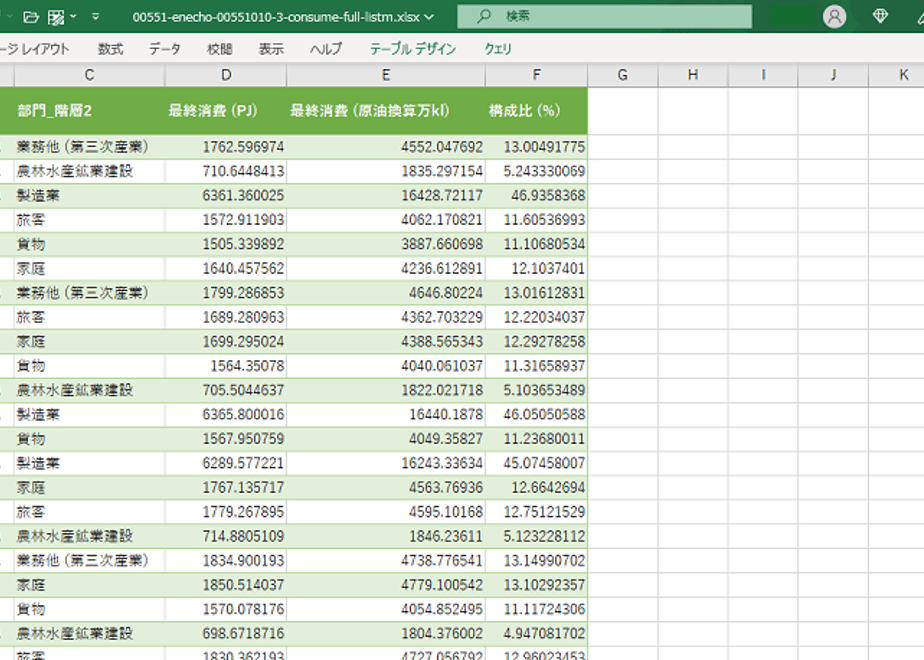The image size is (924, 660).
Task: Select cell with value 1799.286853
Action: point(226,293)
